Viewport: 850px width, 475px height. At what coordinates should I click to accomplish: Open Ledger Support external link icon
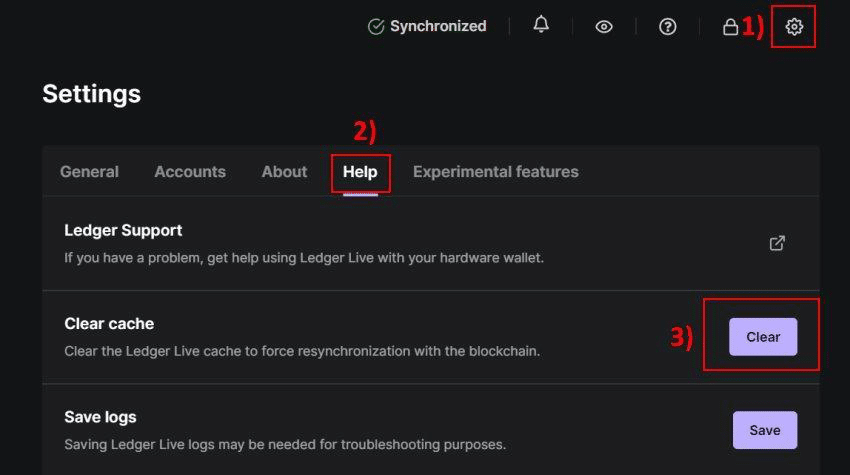[777, 243]
